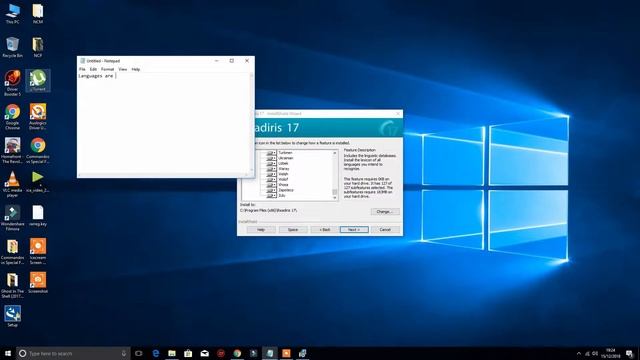Select the Auslogics Driver Updater desktop shortcut
This screenshot has width=640, height=360.
(38, 117)
